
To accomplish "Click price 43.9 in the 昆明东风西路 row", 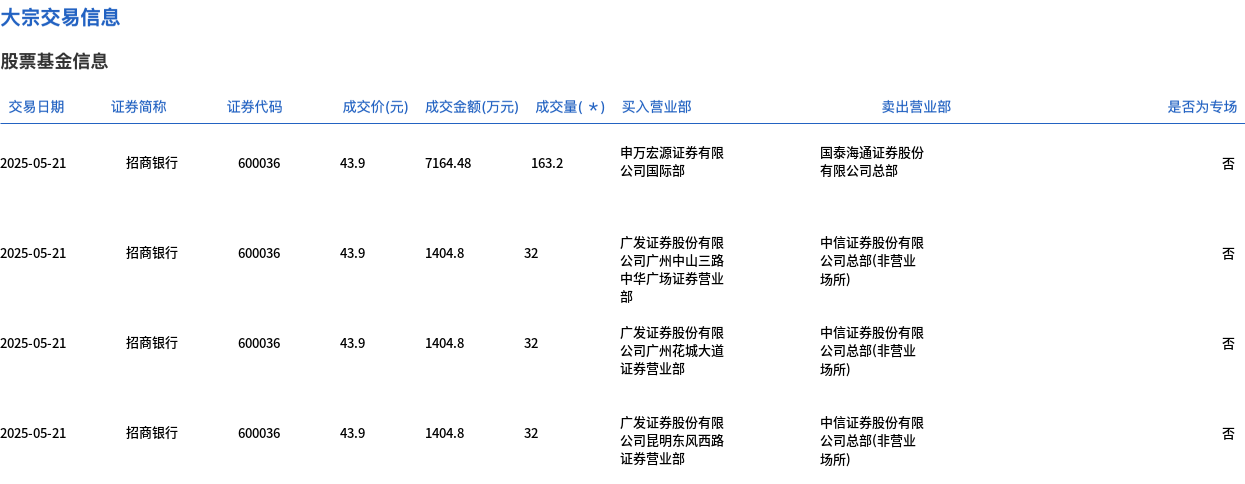I will pos(352,433).
